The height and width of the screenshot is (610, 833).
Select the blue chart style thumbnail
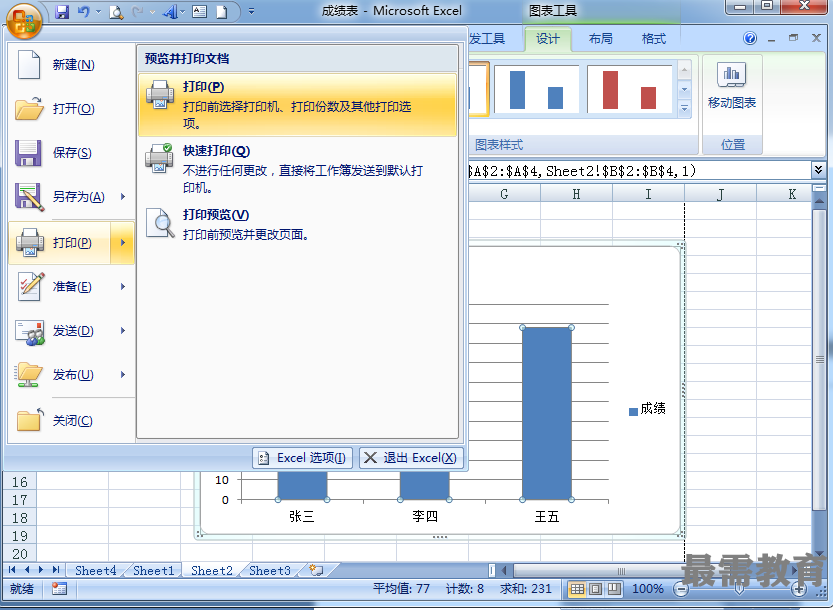[x=537, y=89]
